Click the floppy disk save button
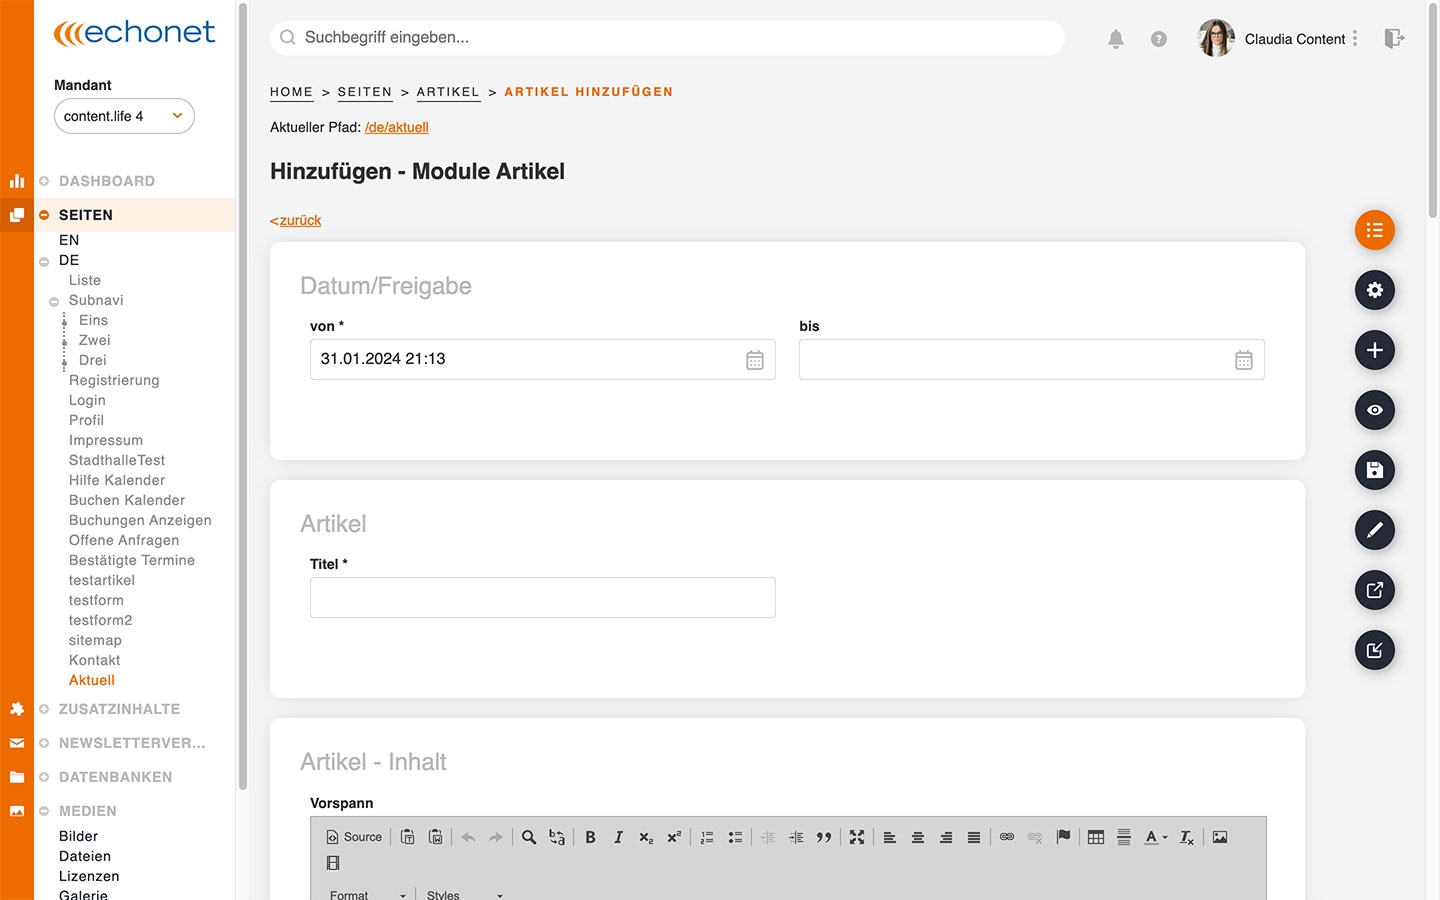The image size is (1440, 900). pyautogui.click(x=1374, y=470)
